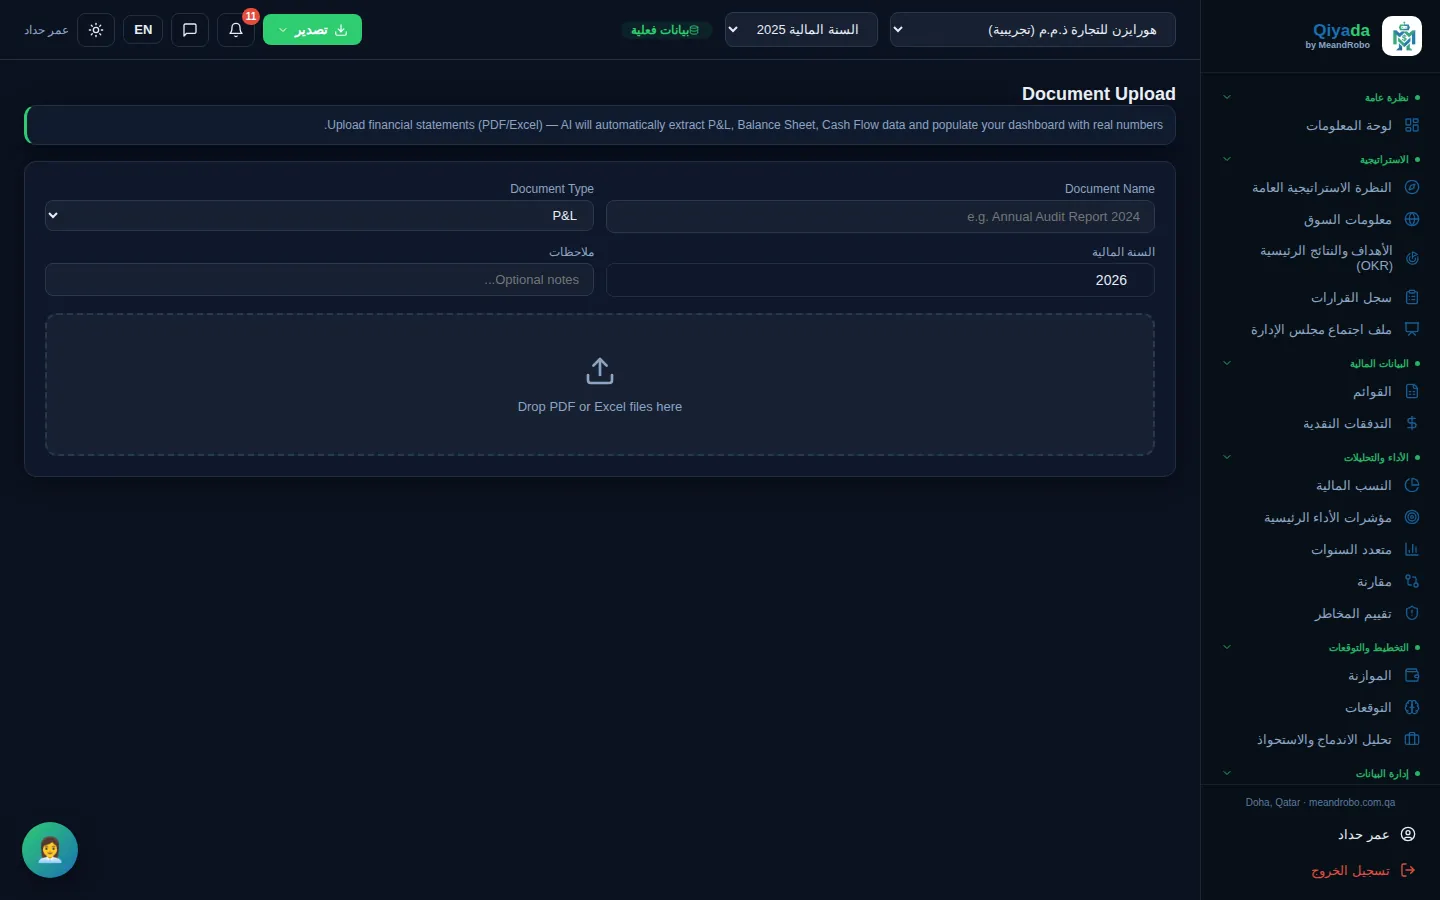
Task: Click the compass icon beside النظرة الاستراتيجية العامة
Action: [x=1412, y=187]
